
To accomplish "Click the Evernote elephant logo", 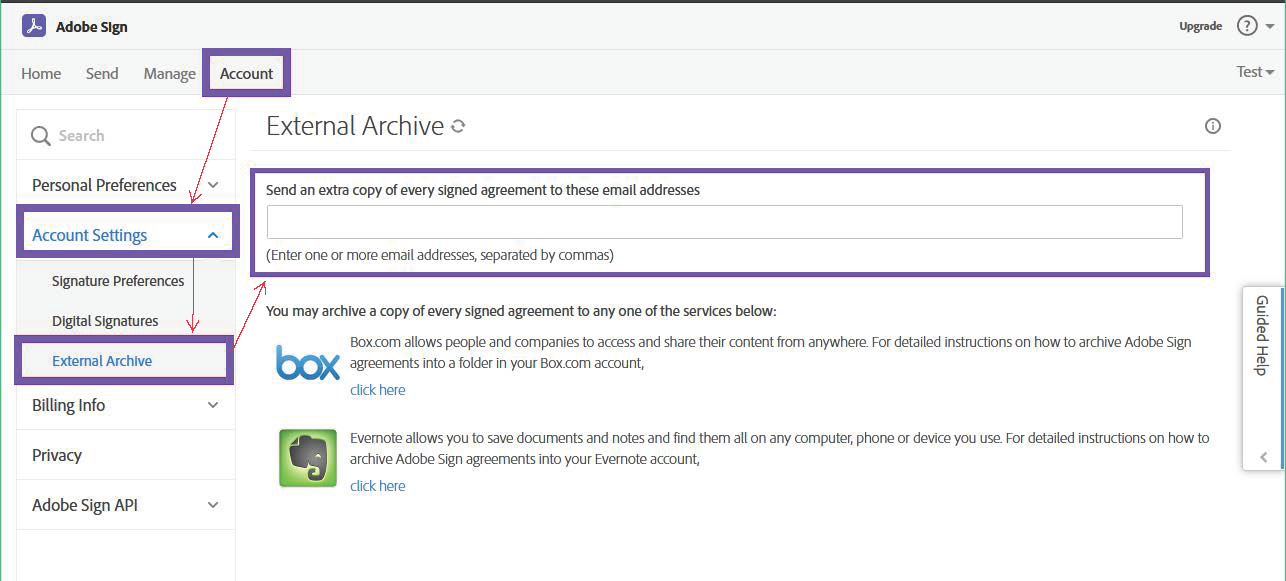I will pos(307,460).
